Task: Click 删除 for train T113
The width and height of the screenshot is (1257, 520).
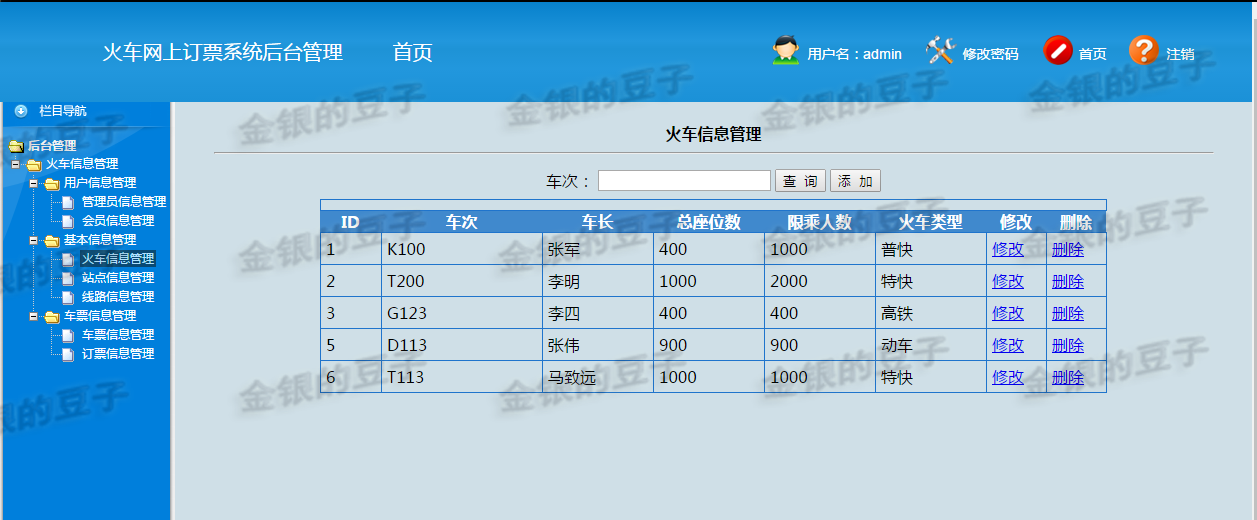Action: 1068,378
